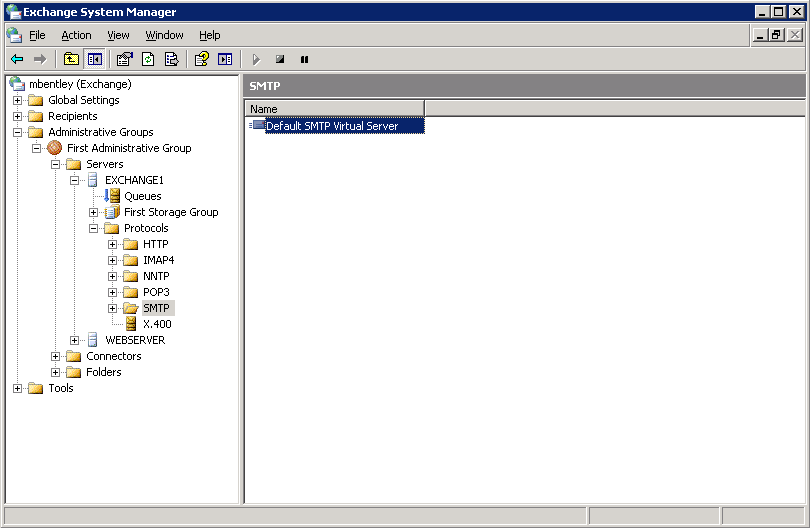Collapse First Administrative Group node
Image resolution: width=810 pixels, height=528 pixels.
click(x=36, y=148)
